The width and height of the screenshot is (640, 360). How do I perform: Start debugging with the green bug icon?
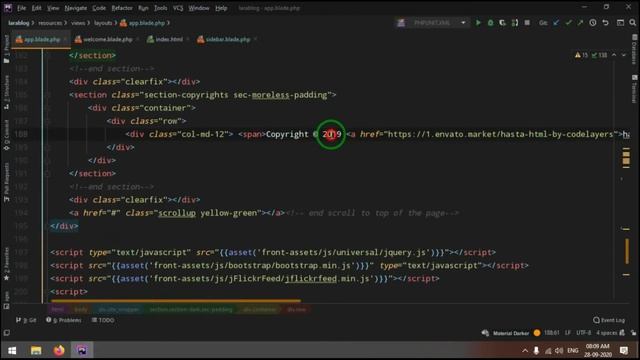tap(490, 23)
